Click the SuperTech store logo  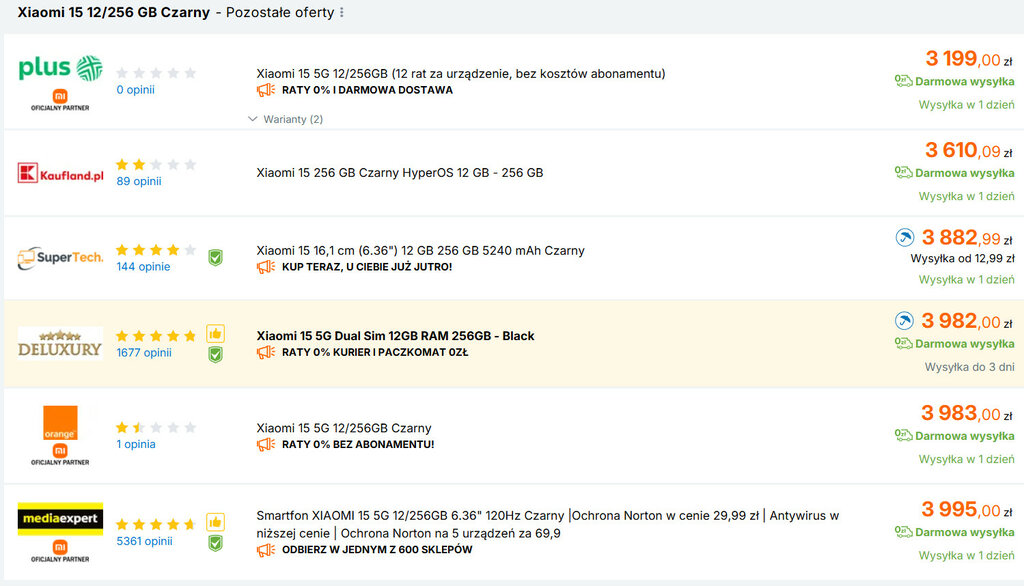point(60,258)
